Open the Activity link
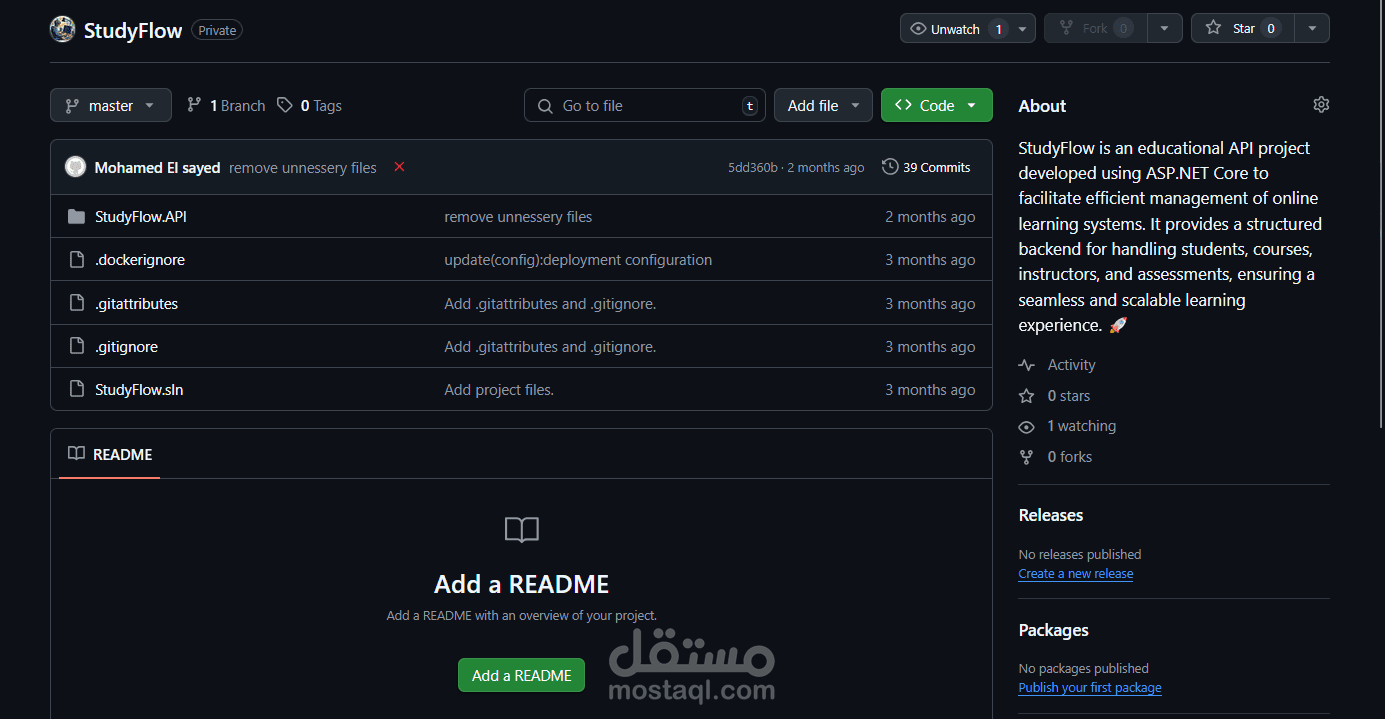This screenshot has width=1385, height=719. point(1071,365)
